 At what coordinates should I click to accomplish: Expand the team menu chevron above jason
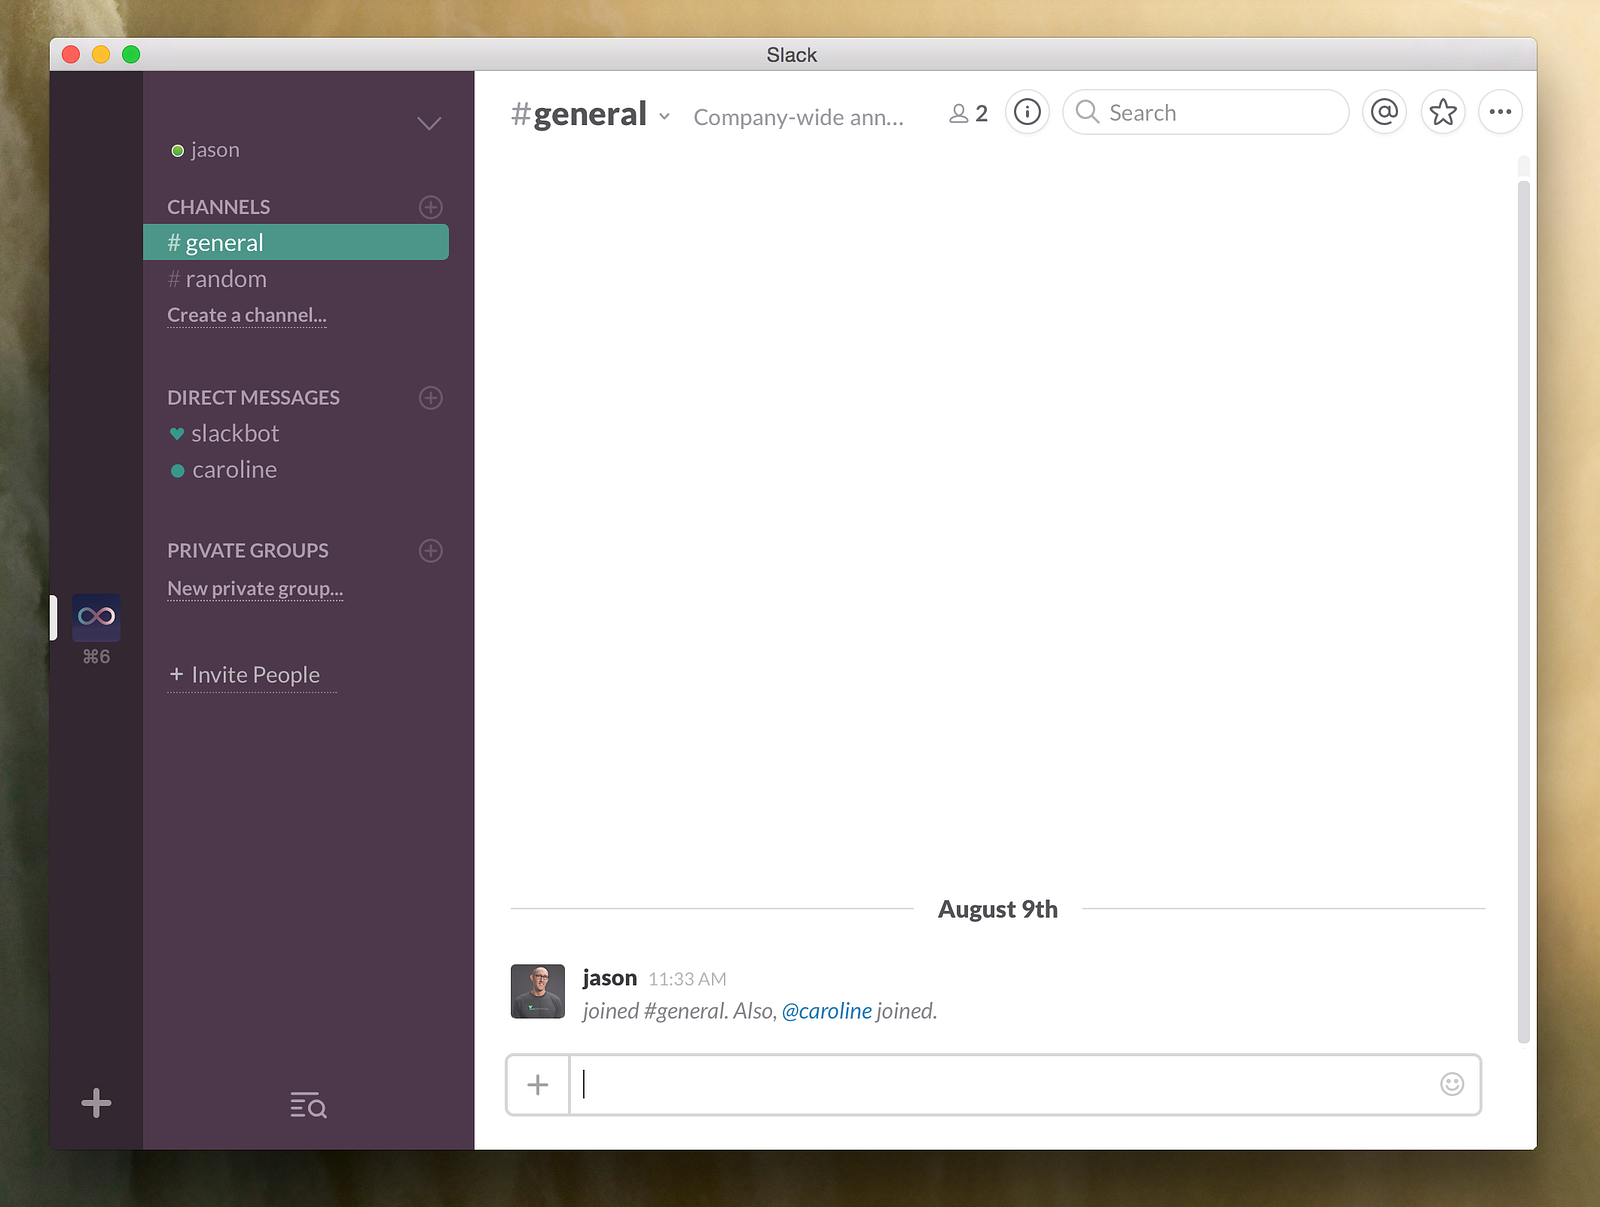tap(429, 123)
